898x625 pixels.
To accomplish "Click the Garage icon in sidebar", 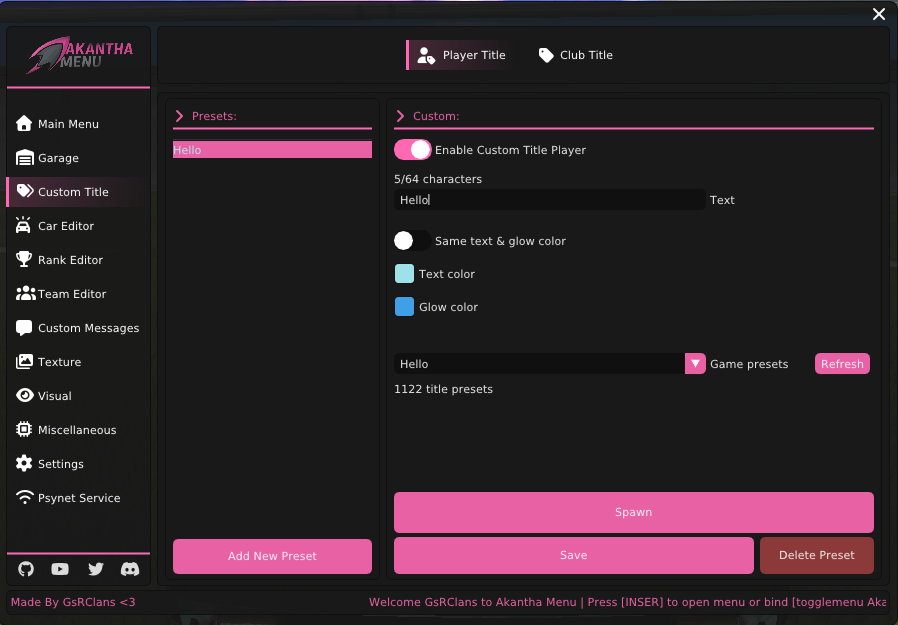I will pyautogui.click(x=25, y=158).
